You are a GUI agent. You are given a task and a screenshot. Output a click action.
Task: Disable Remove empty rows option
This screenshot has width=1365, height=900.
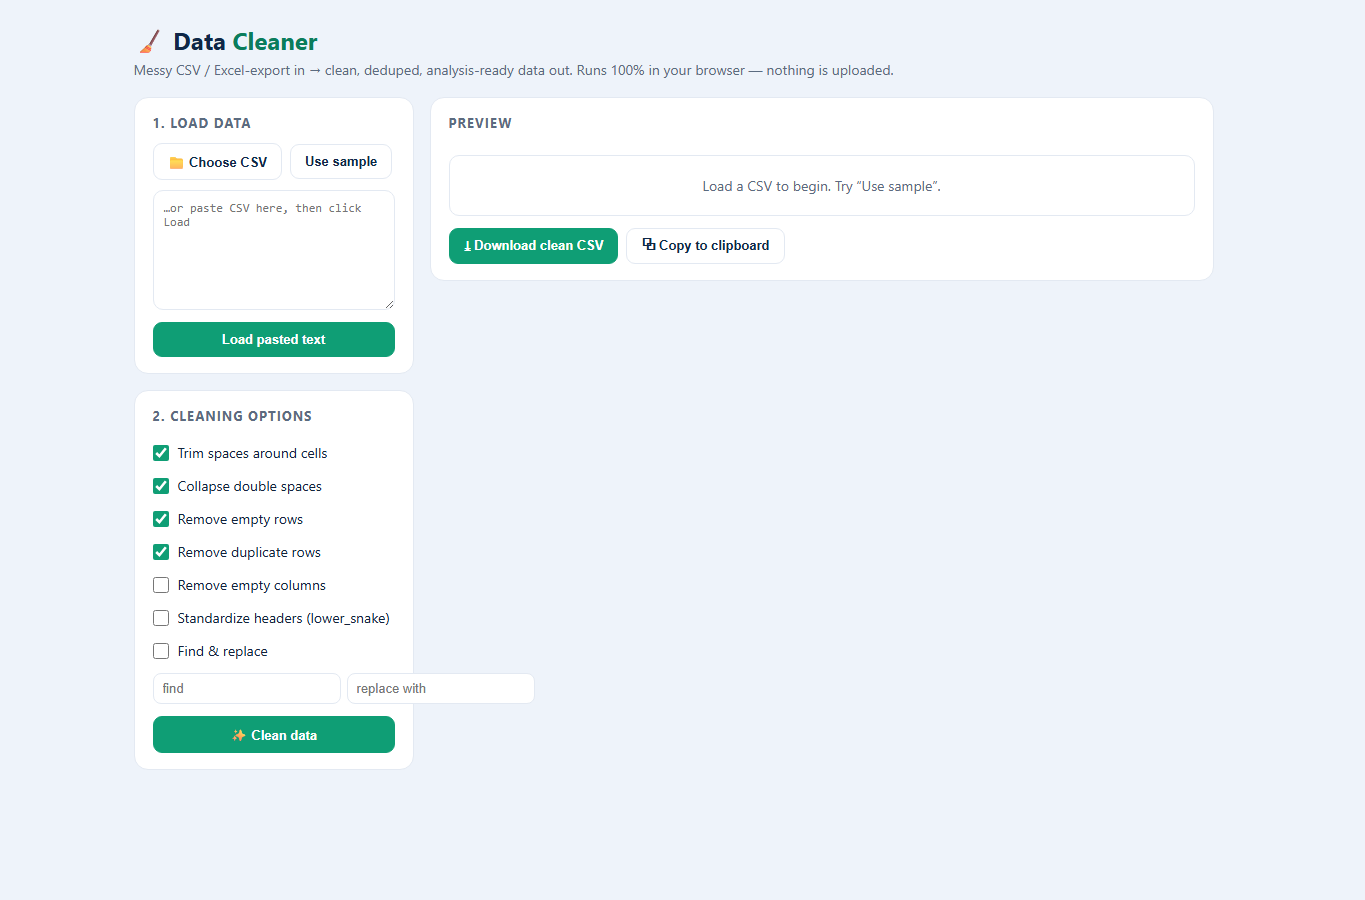click(161, 519)
